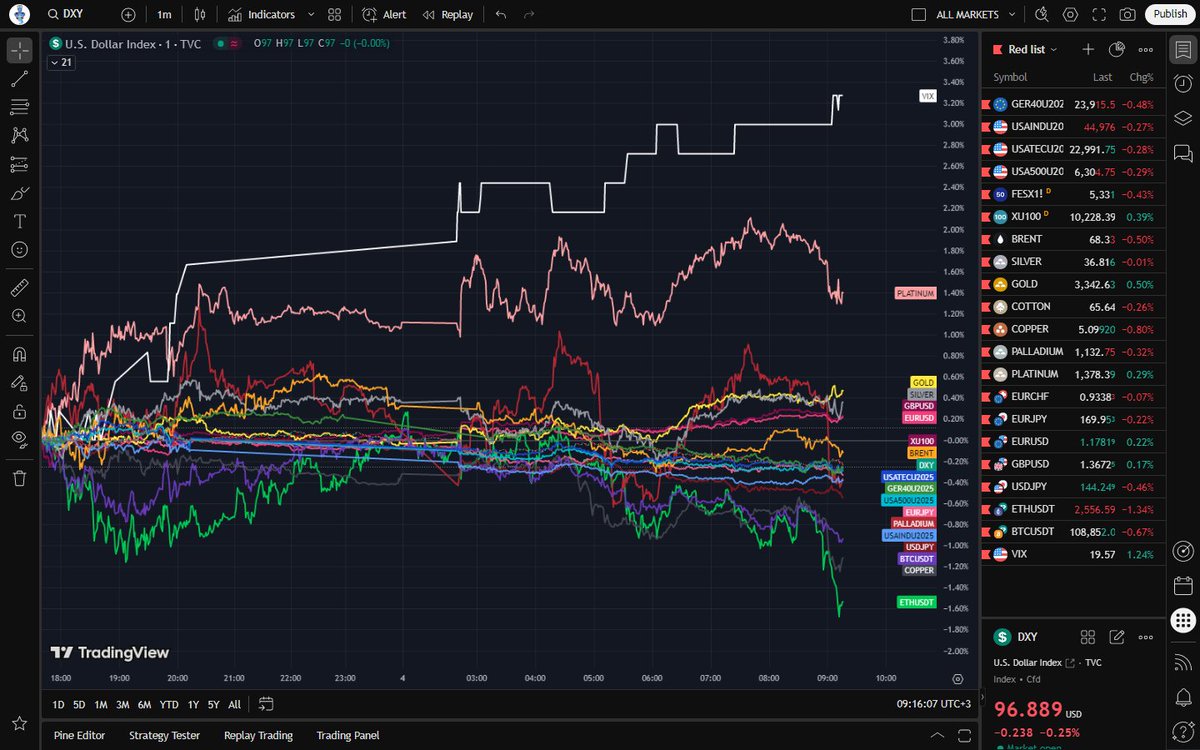
Task: Publish the chart idea
Action: pyautogui.click(x=1169, y=14)
